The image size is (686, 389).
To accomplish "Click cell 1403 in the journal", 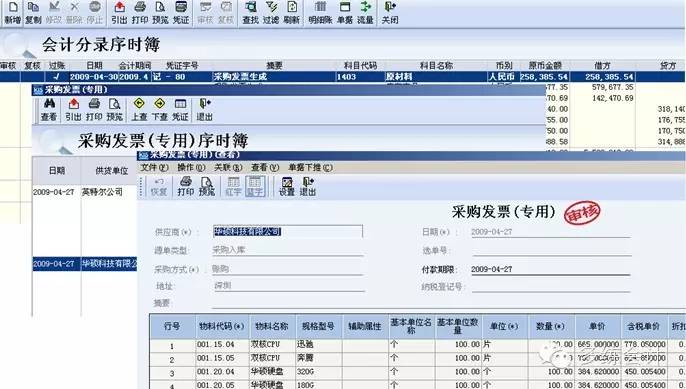I will (360, 77).
